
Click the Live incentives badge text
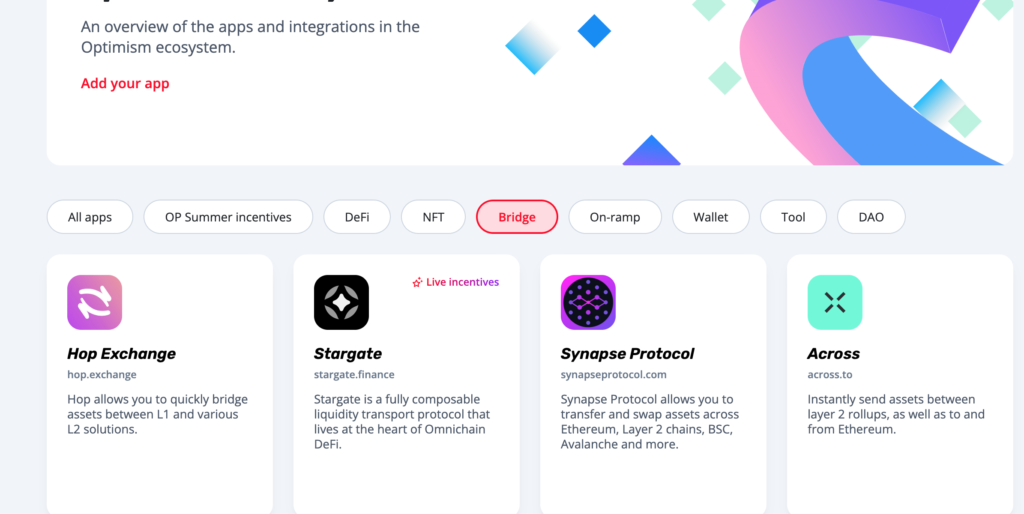(x=462, y=282)
